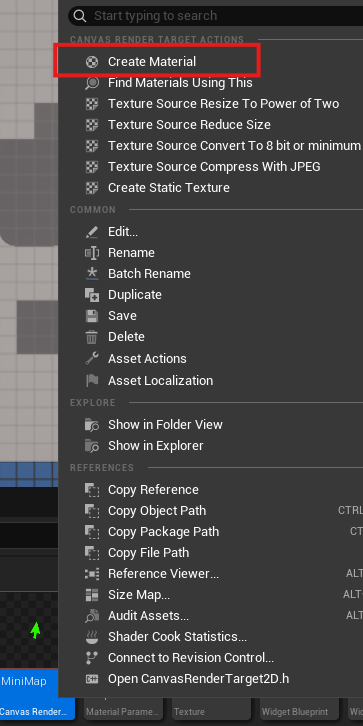This screenshot has height=726, width=363.
Task: Select the Texture asset tile
Action: (x=211, y=708)
